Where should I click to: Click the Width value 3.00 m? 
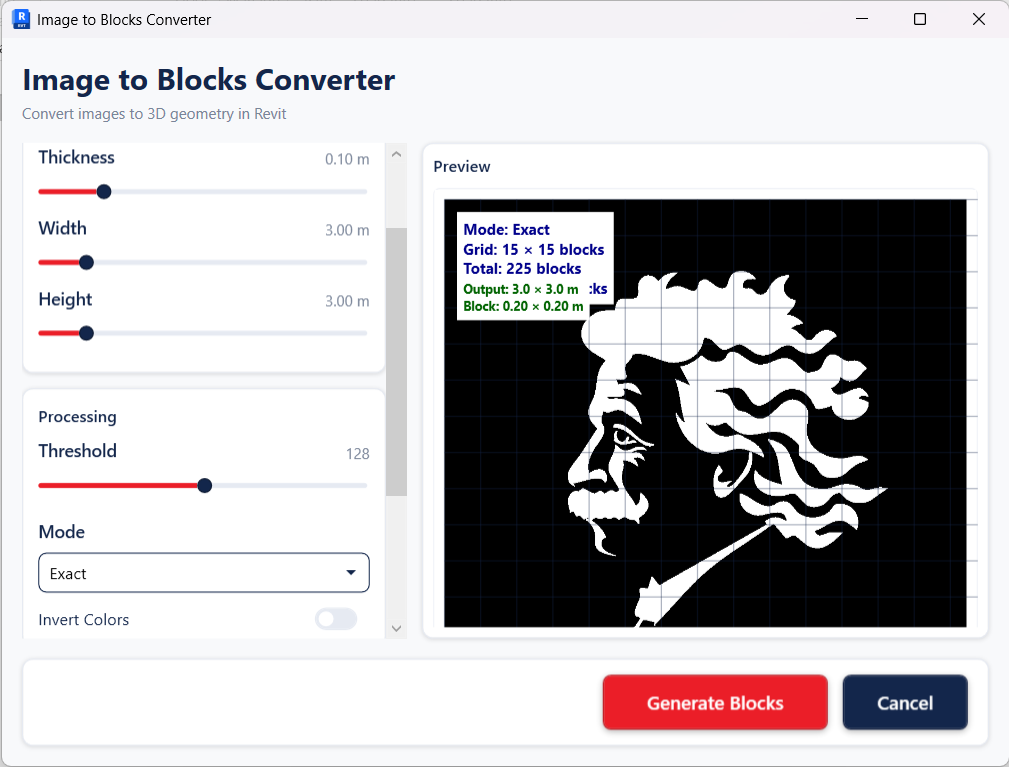[347, 230]
